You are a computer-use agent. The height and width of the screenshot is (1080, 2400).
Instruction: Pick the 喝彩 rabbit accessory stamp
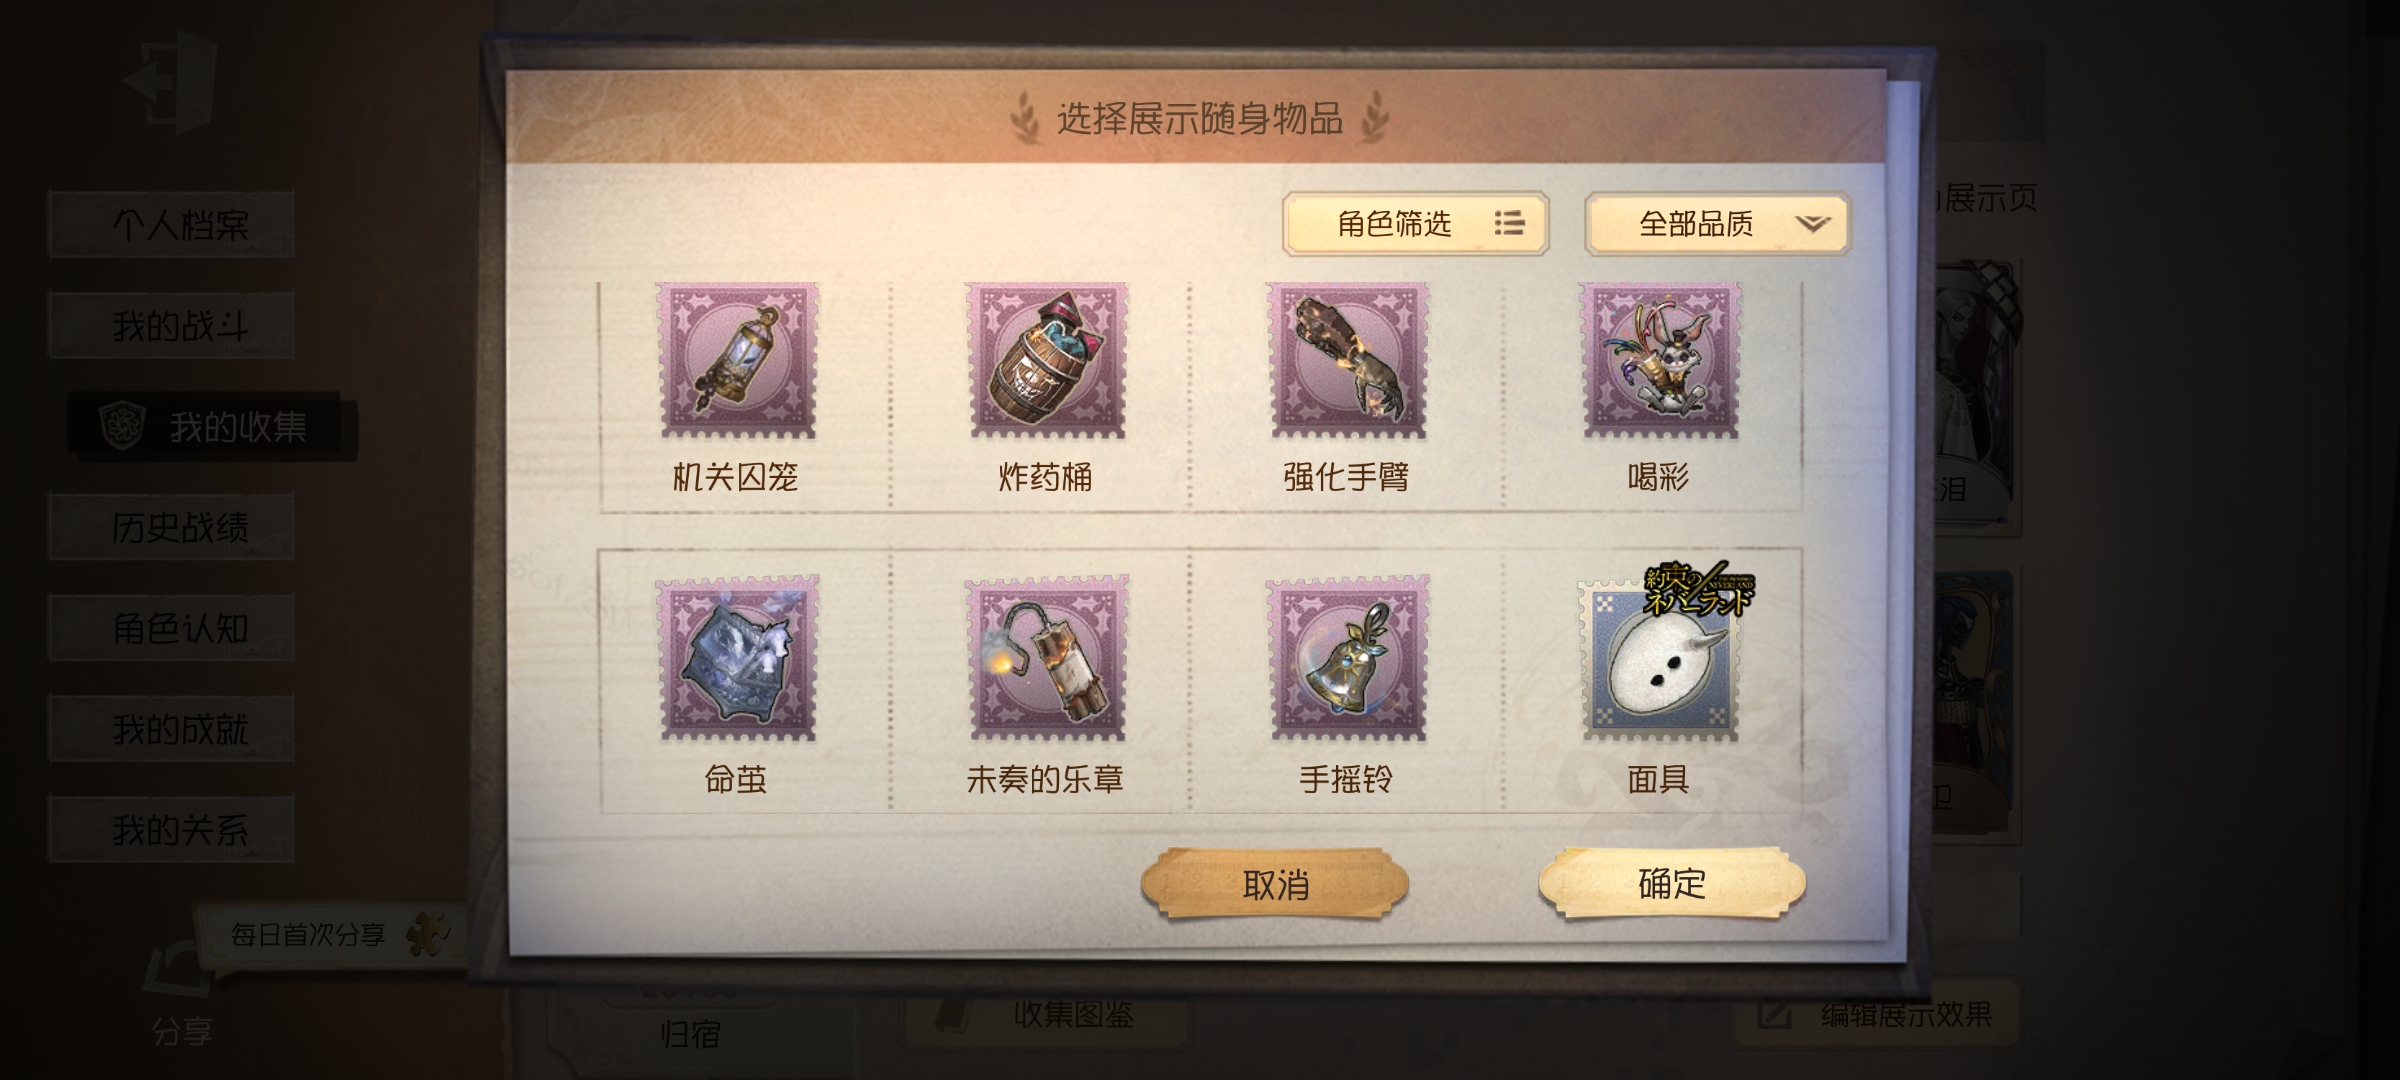pyautogui.click(x=1660, y=361)
